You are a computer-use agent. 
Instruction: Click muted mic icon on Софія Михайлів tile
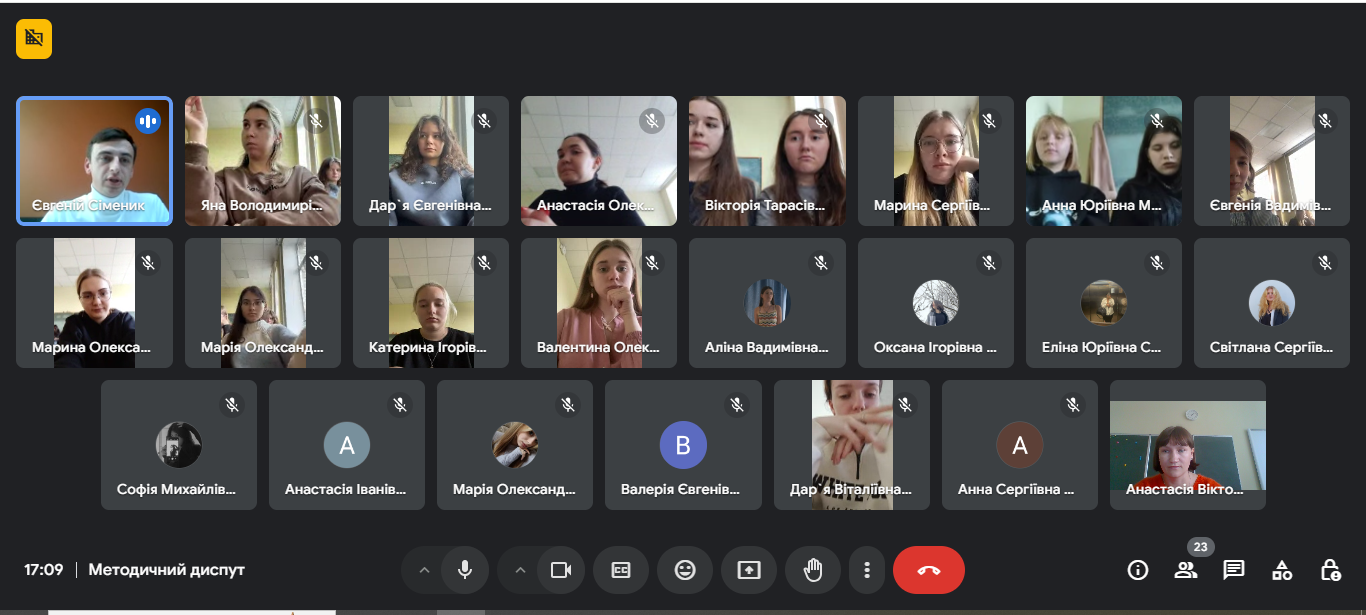pyautogui.click(x=232, y=405)
